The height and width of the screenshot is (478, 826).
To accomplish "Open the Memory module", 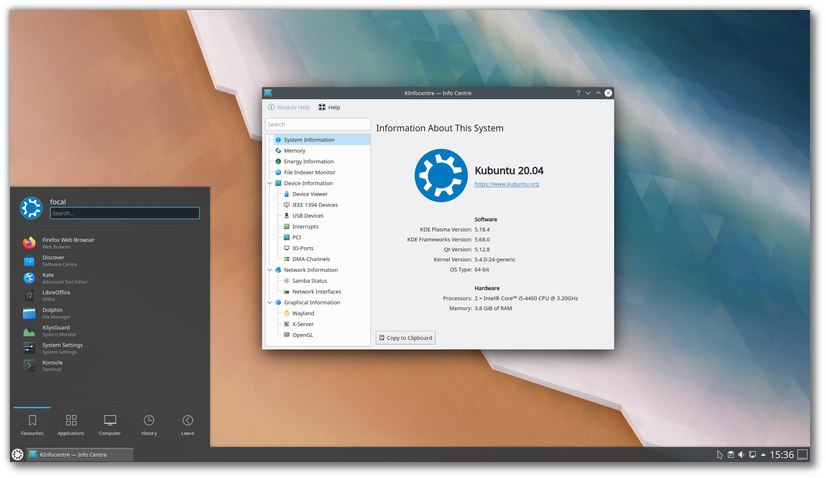I will pyautogui.click(x=294, y=151).
